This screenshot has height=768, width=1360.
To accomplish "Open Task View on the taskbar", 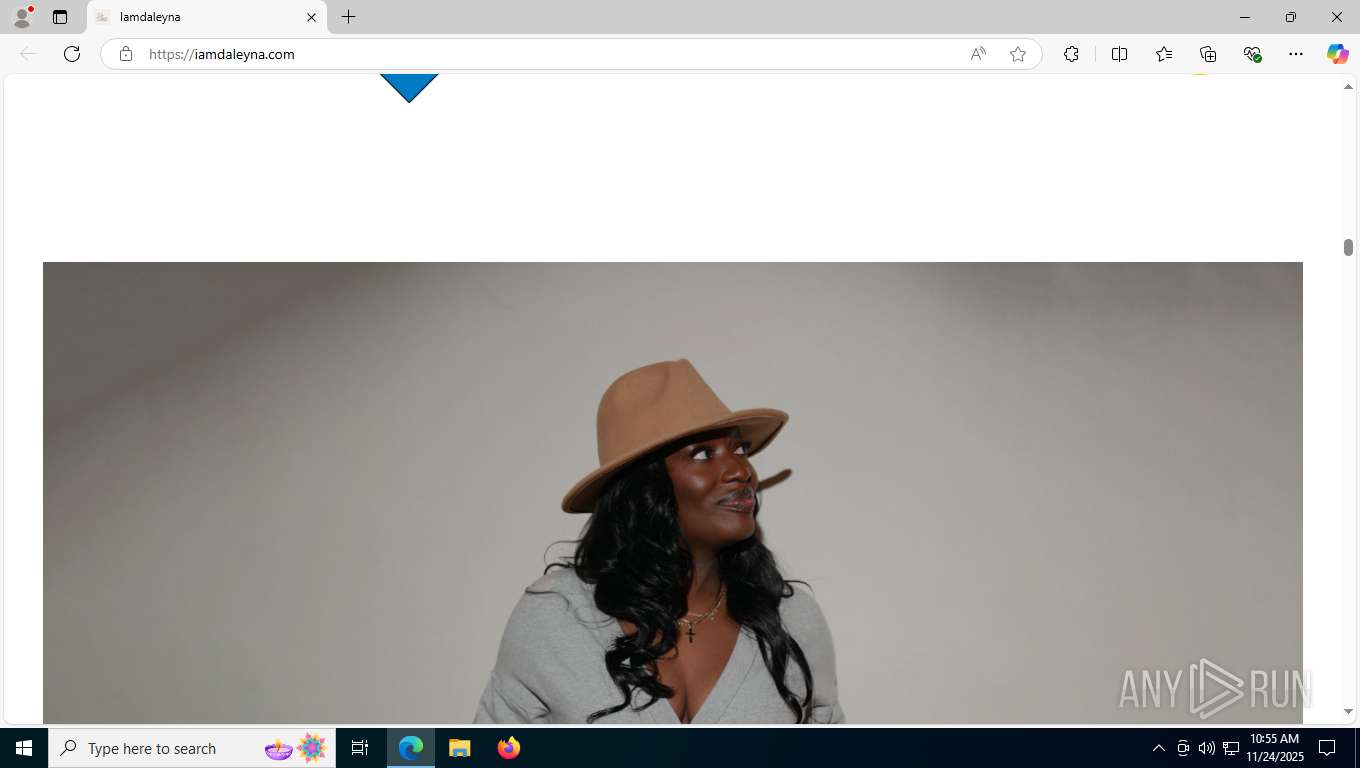I will (x=360, y=748).
